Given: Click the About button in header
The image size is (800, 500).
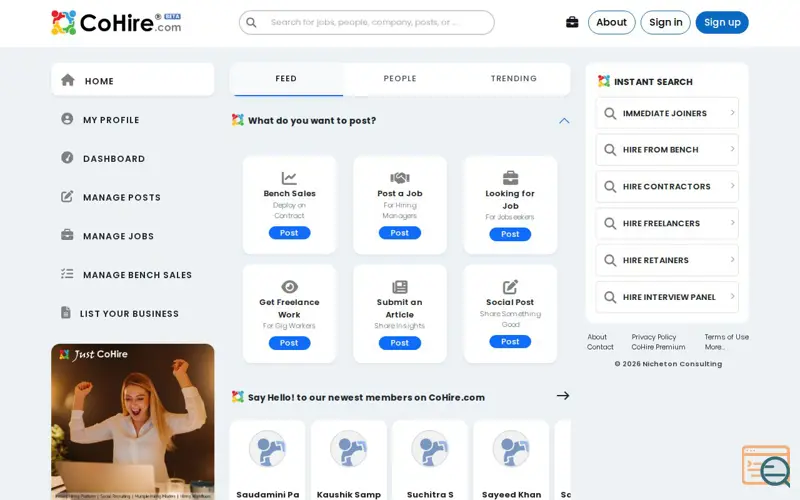Looking at the screenshot, I should 611,22.
